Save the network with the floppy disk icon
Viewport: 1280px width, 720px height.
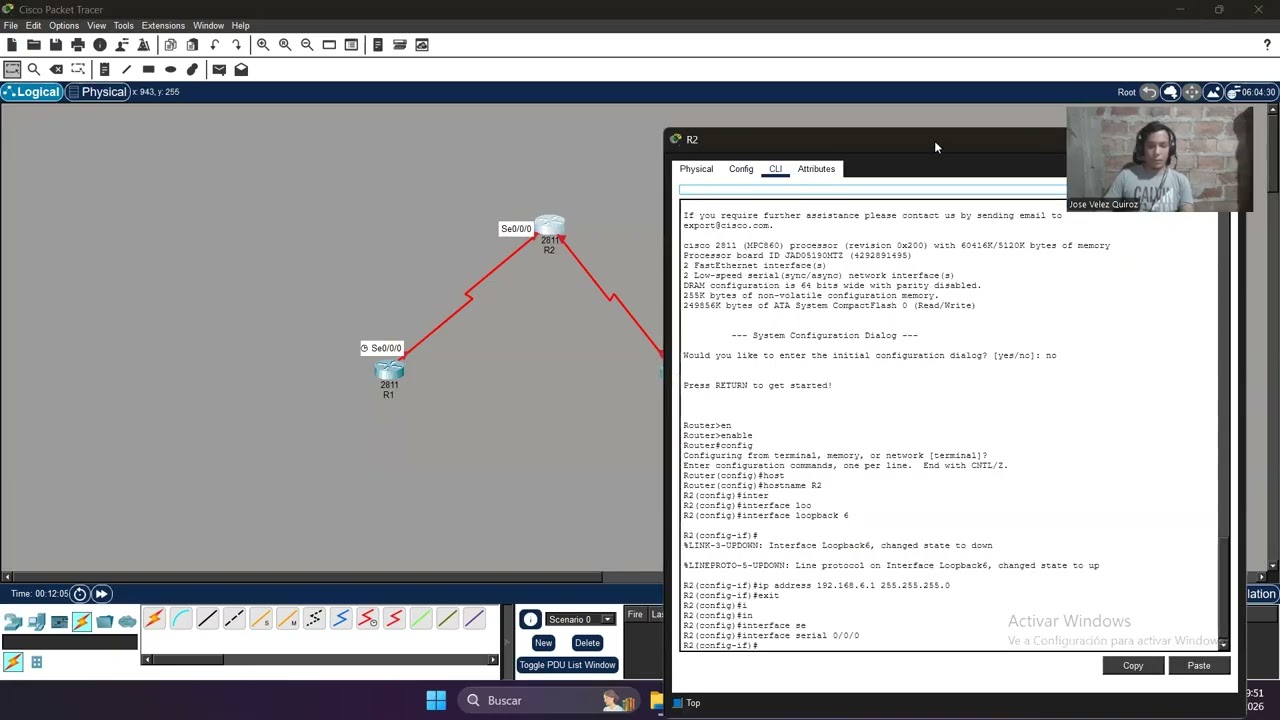pyautogui.click(x=56, y=45)
